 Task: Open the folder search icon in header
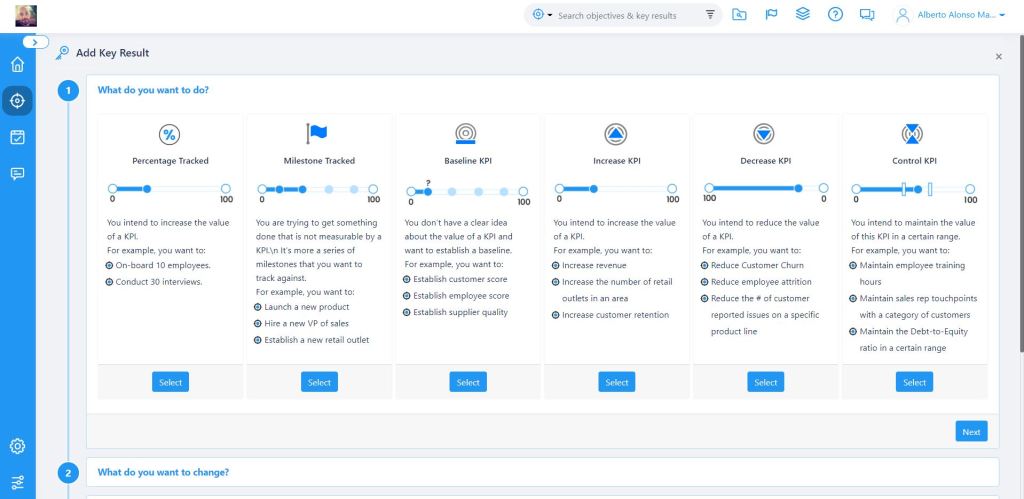pos(739,15)
